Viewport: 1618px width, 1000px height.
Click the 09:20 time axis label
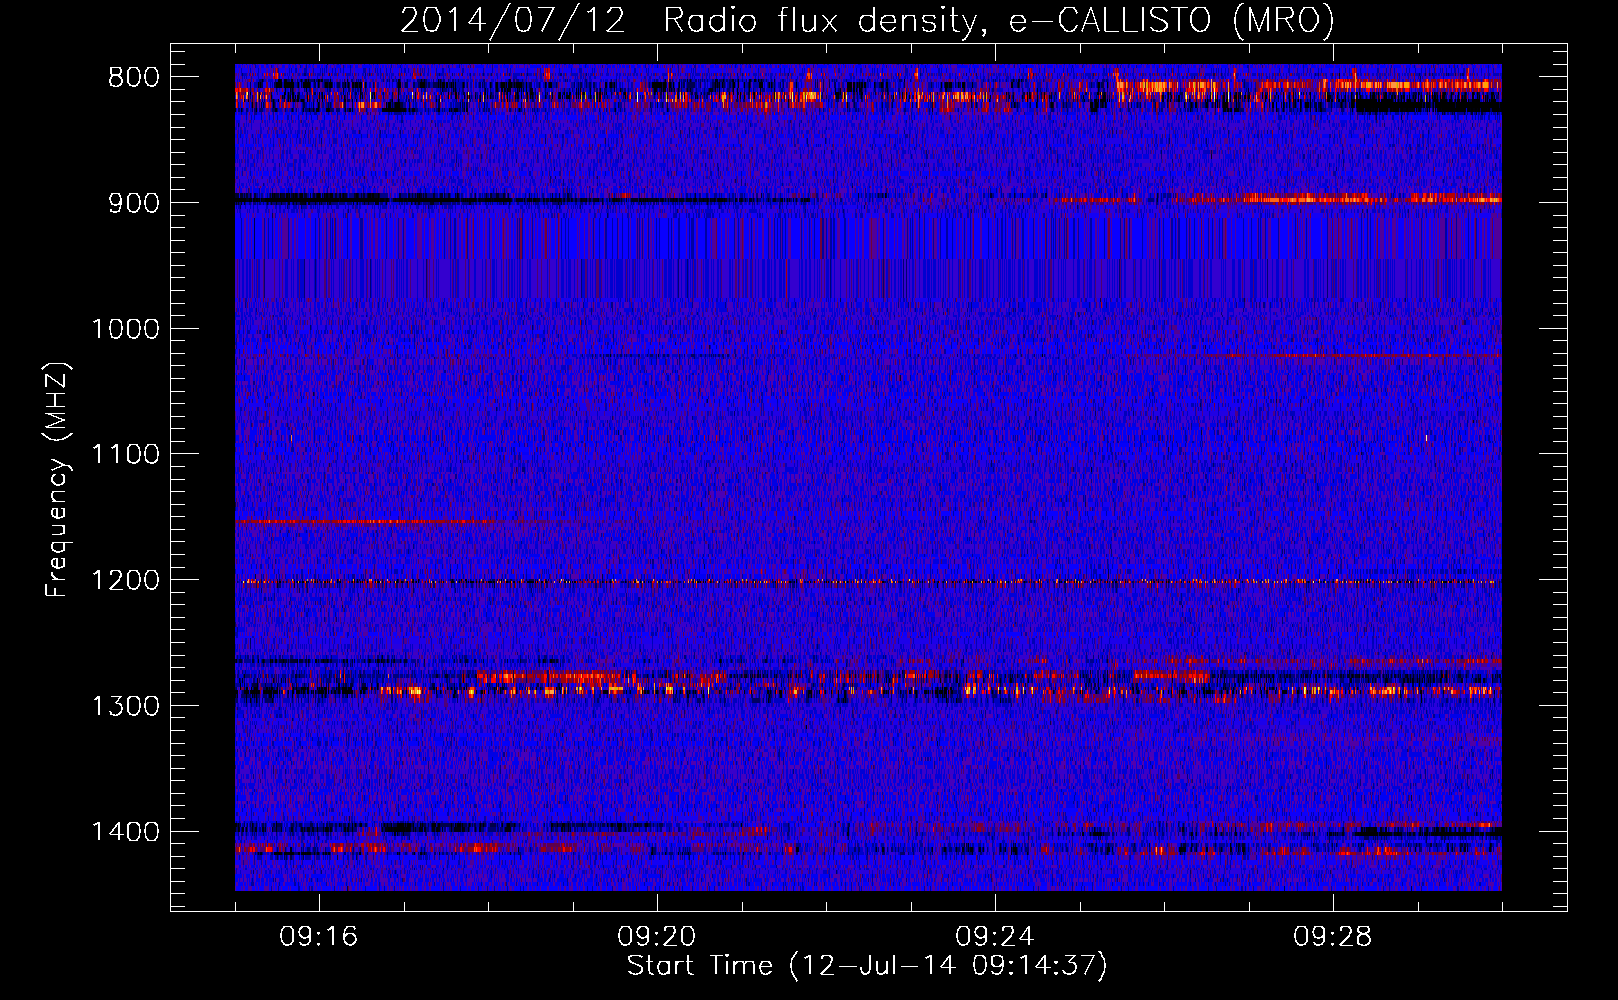coord(656,937)
